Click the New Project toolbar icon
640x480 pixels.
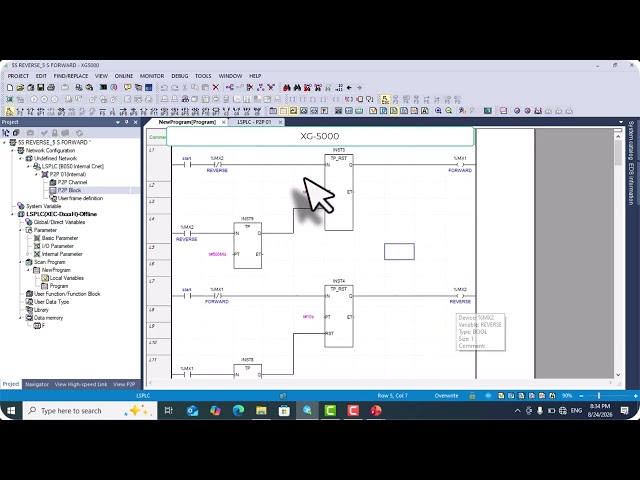10,87
